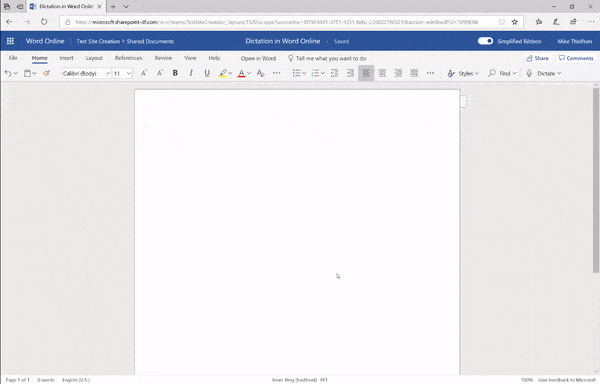The width and height of the screenshot is (600, 384).
Task: Open more font options ellipsis
Action: 276,73
